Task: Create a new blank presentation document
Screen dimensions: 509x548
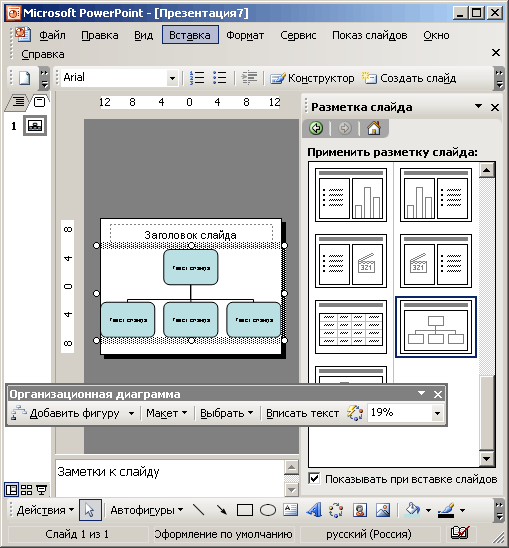Action: click(x=24, y=78)
